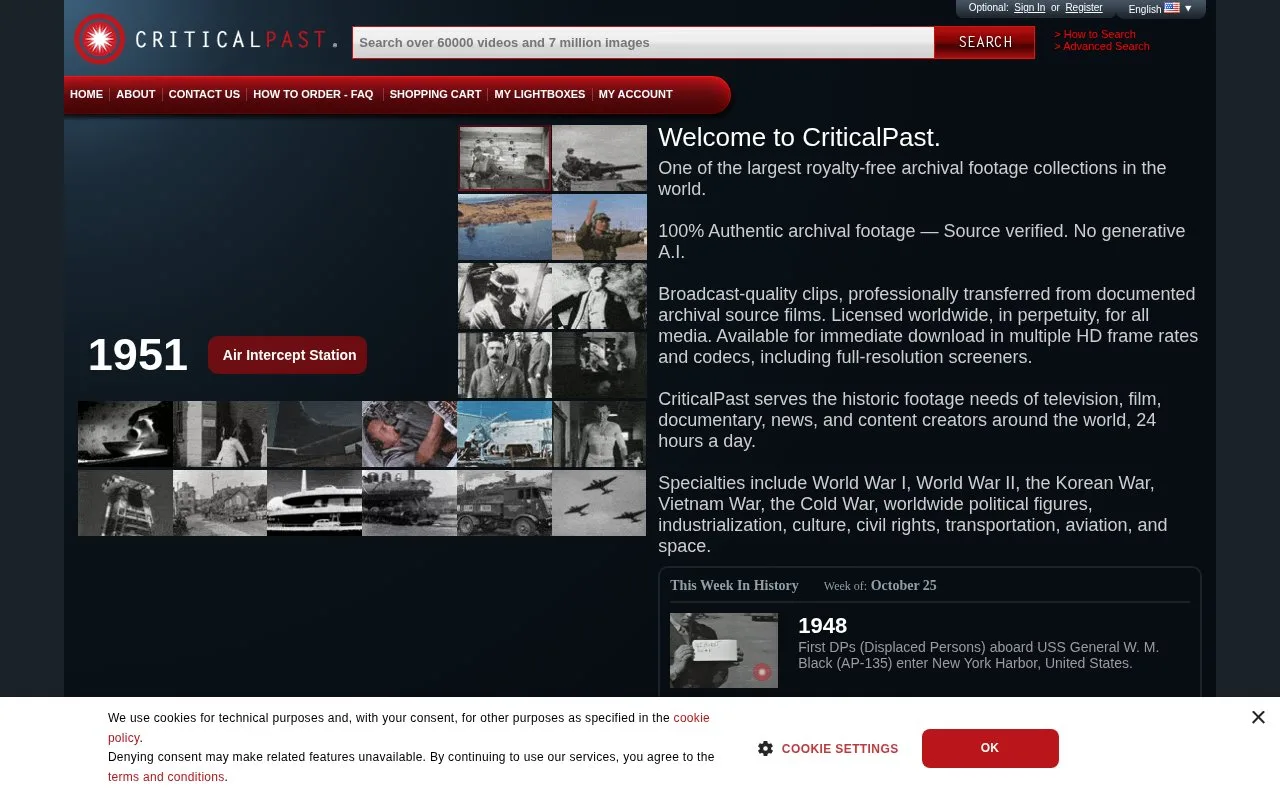This screenshot has height=800, width=1280.
Task: Open the old truck thumbnail
Action: (504, 503)
